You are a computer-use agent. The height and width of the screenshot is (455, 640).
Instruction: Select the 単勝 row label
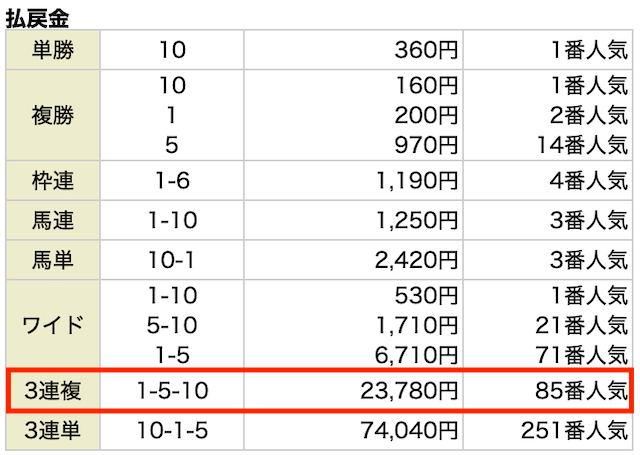pos(53,50)
